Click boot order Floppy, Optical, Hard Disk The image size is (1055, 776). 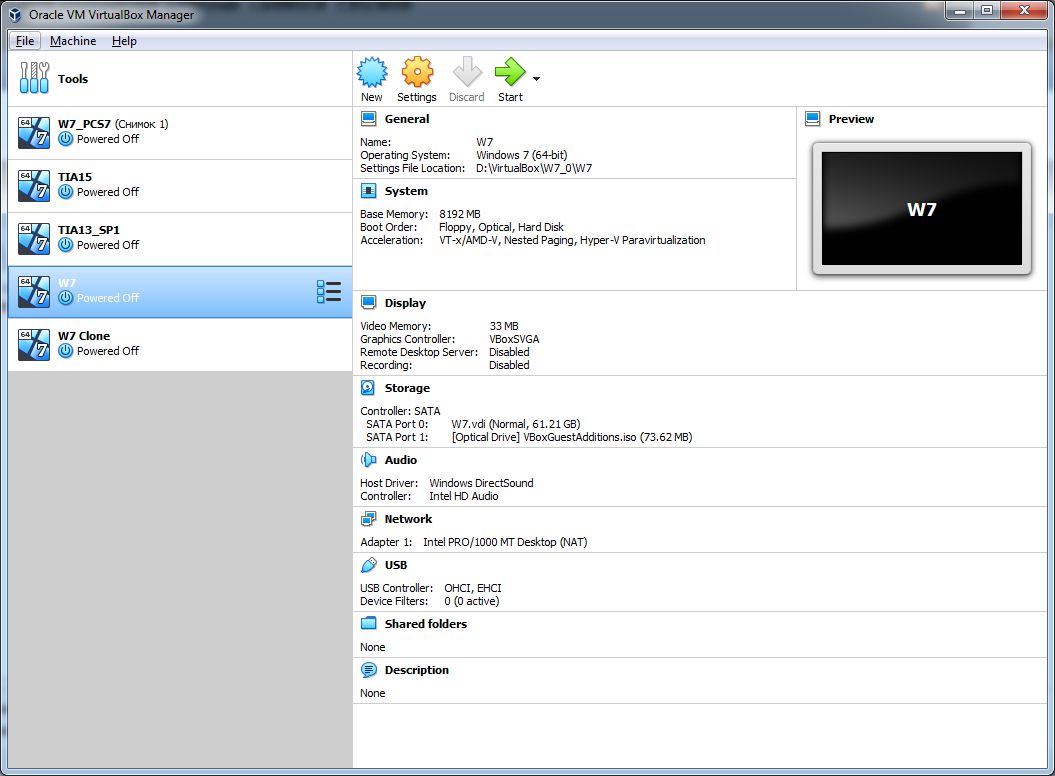tap(501, 227)
